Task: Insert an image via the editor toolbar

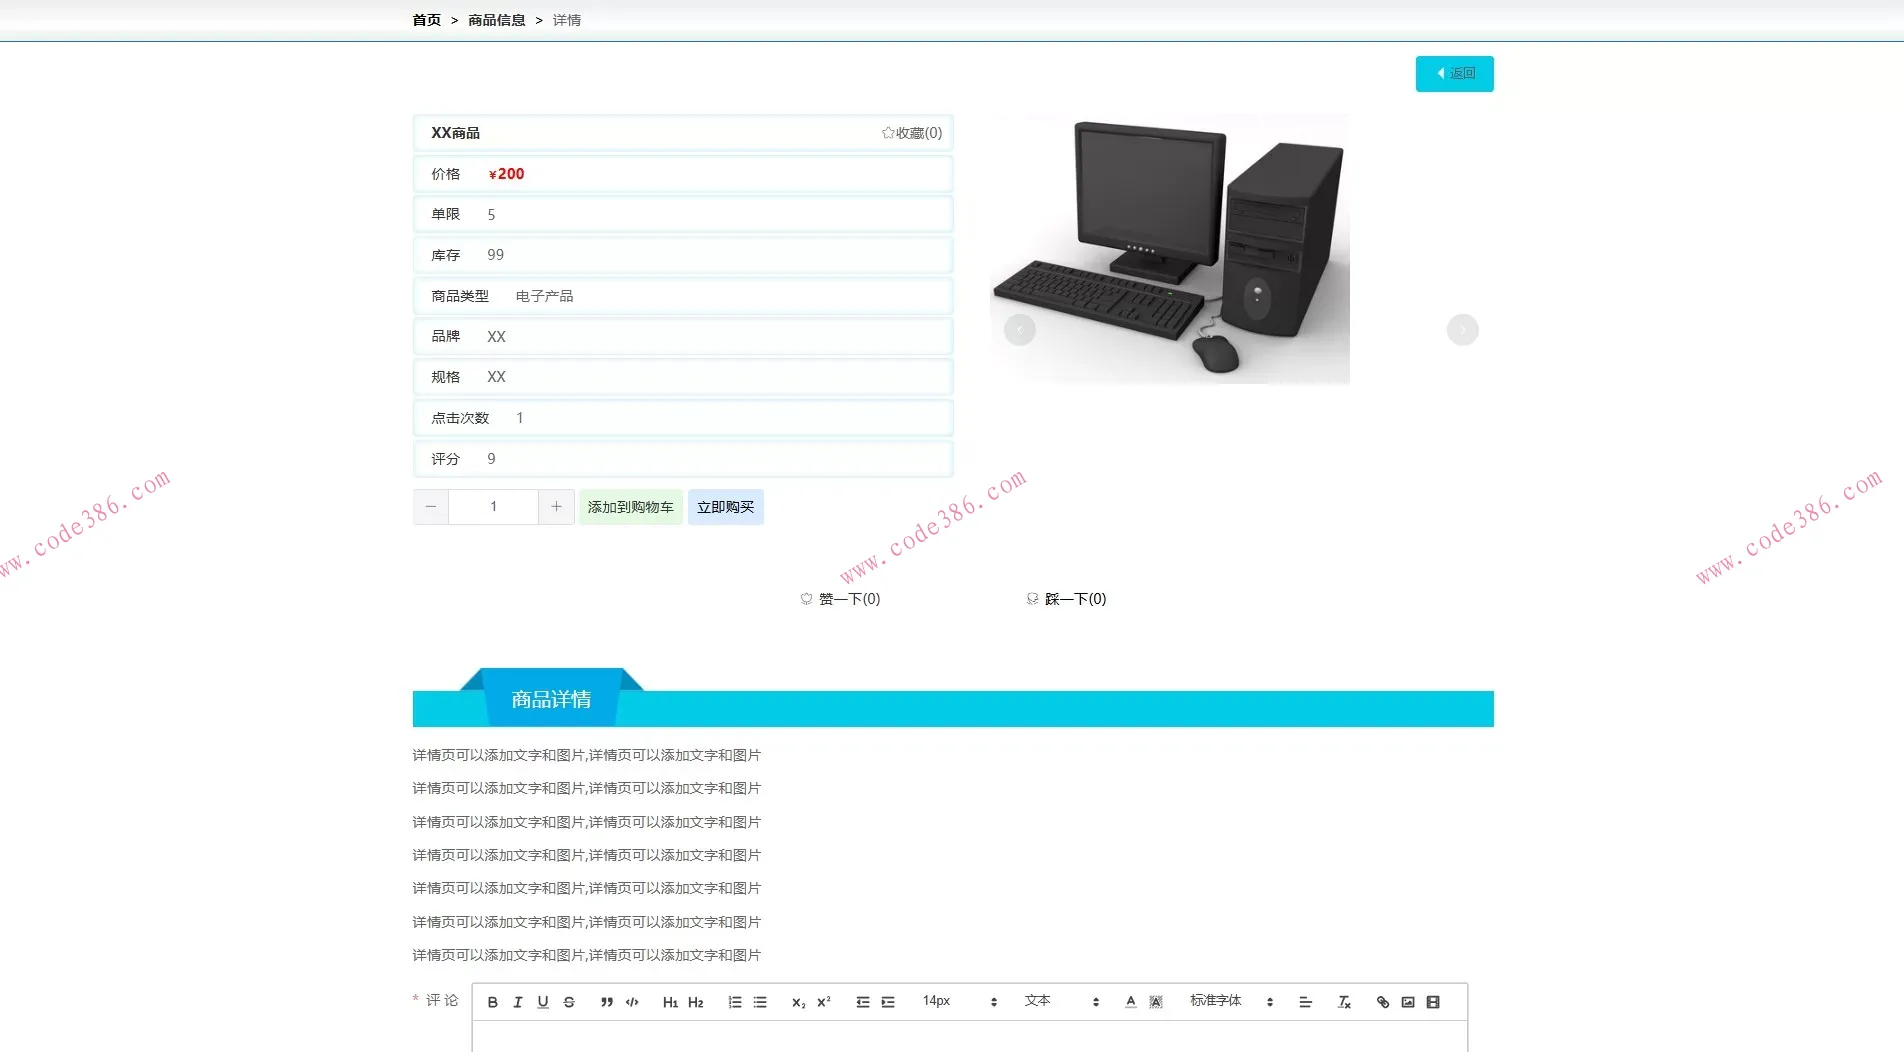Action: point(1408,1001)
